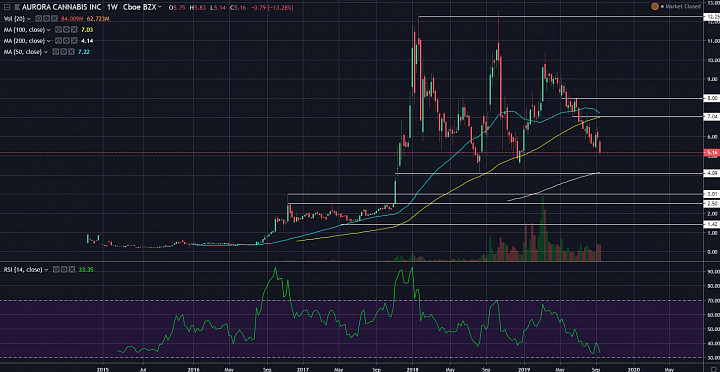Screen dimensions: 720x372
Task: Click the white 4.14 MA value
Action: pos(87,41)
